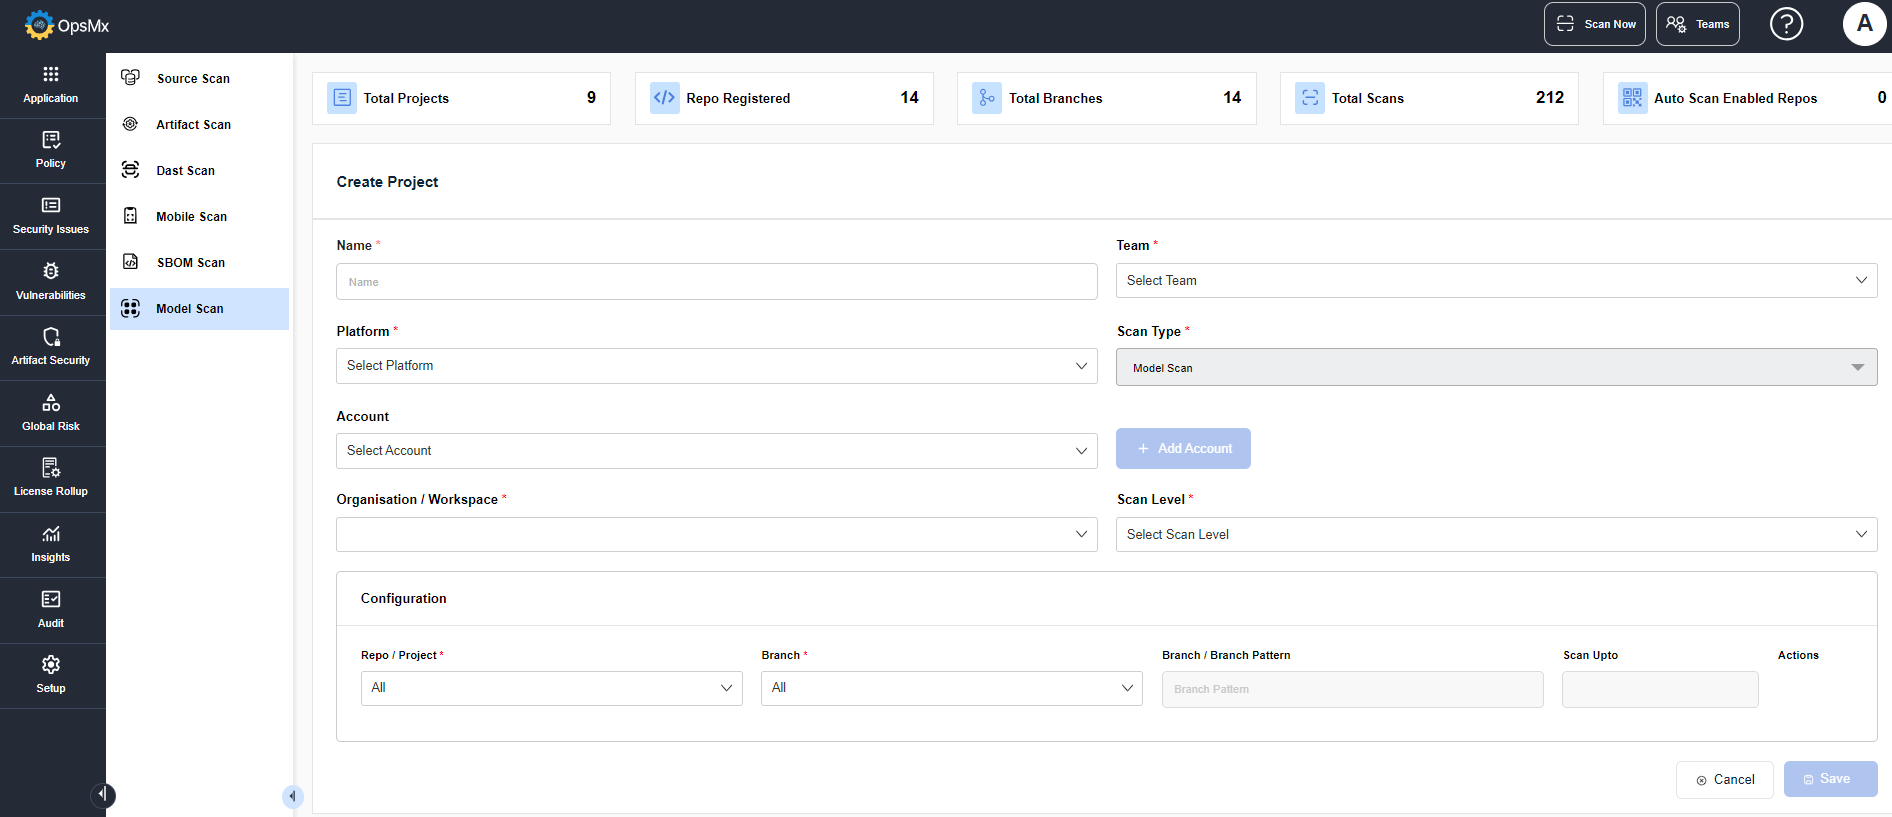The height and width of the screenshot is (817, 1892).
Task: Open the Repo / Project dropdown
Action: [x=551, y=688]
